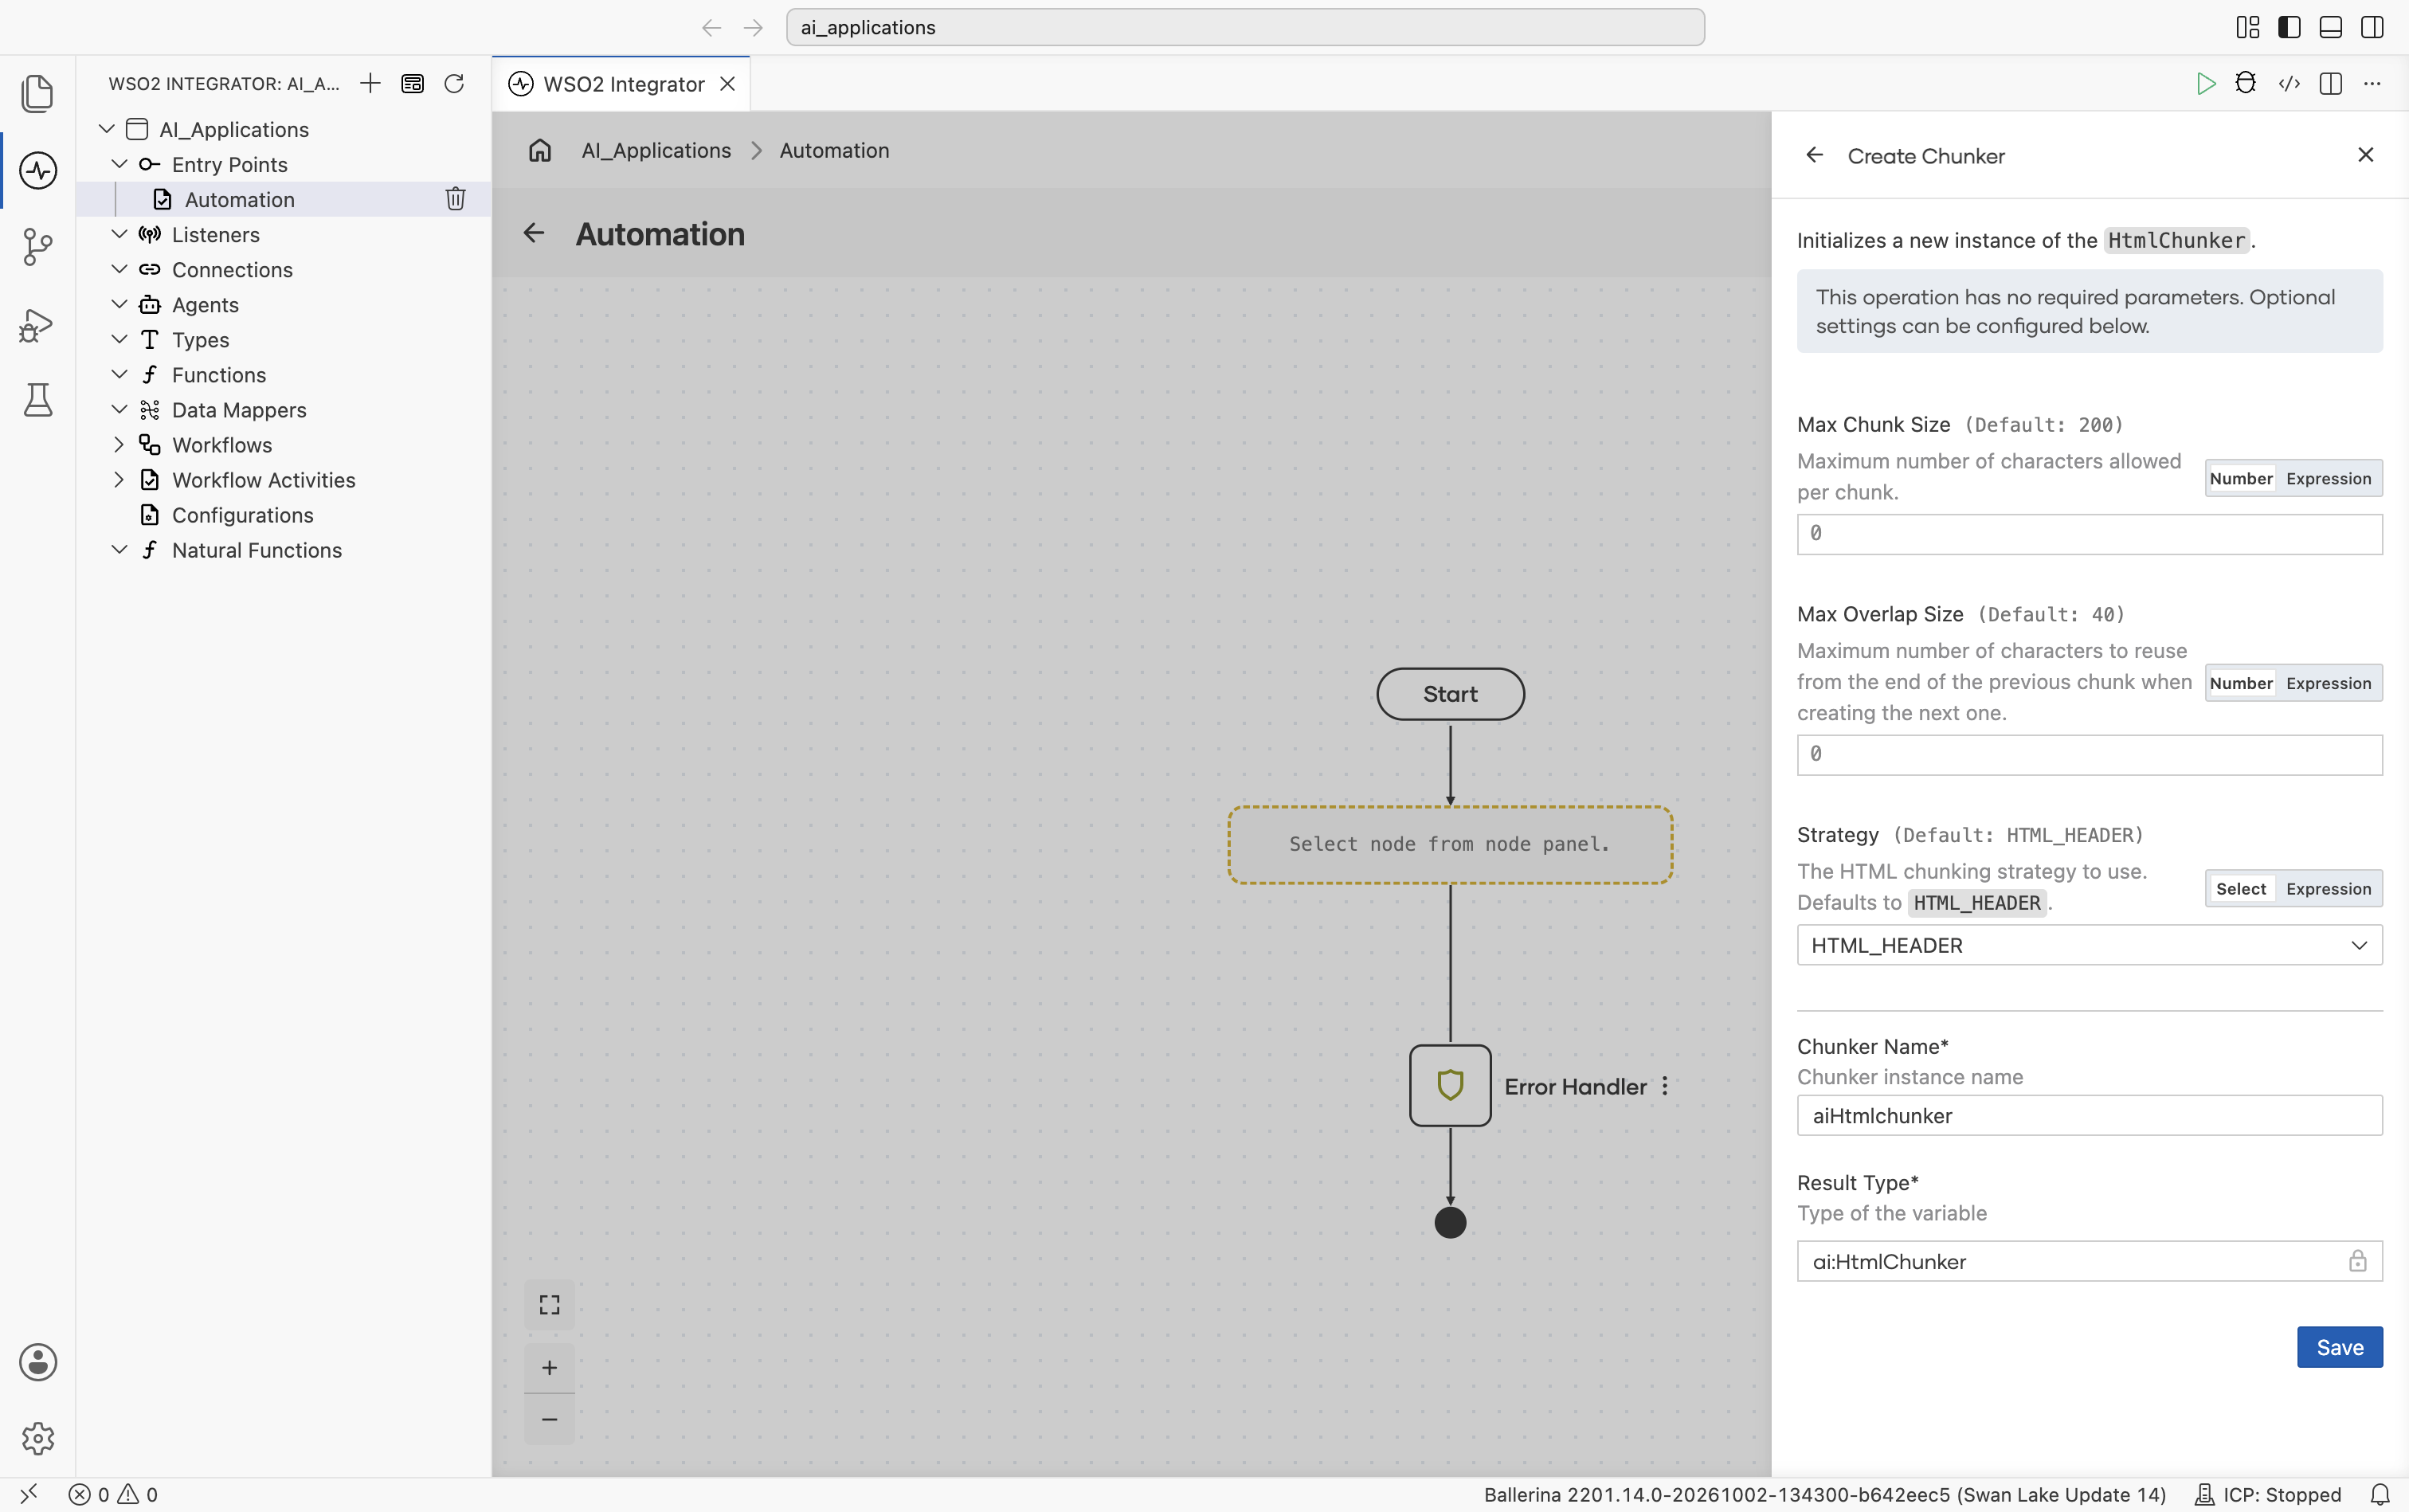The height and width of the screenshot is (1512, 2409).
Task: Click the Start node in diagram
Action: click(1450, 694)
